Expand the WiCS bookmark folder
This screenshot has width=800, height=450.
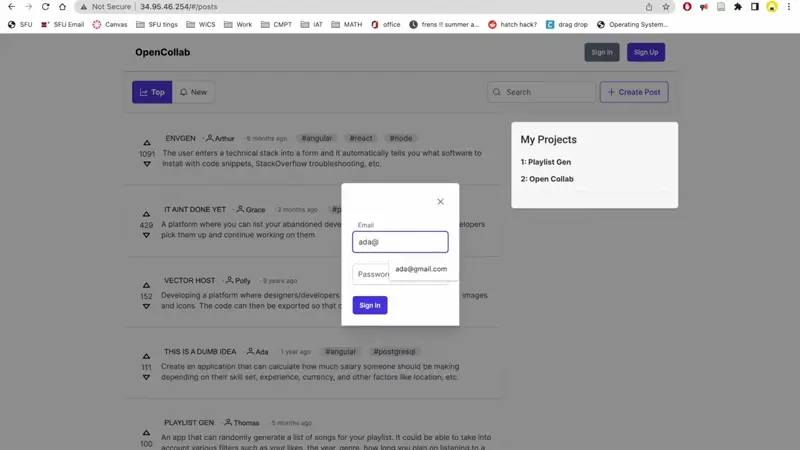pos(201,24)
